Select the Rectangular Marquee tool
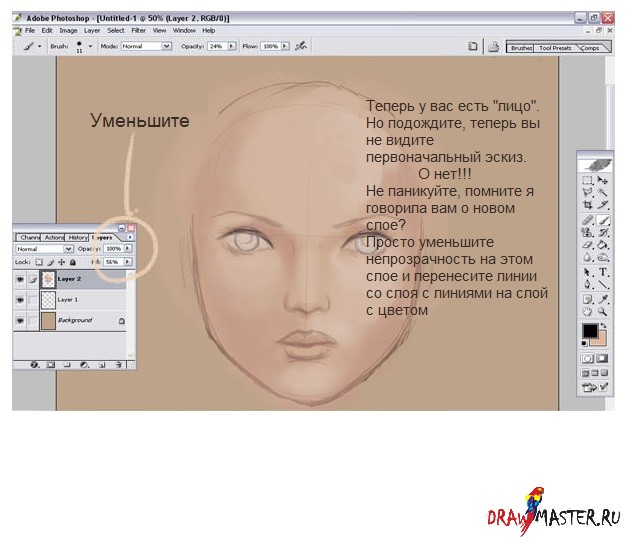The height and width of the screenshot is (544, 628). 587,180
